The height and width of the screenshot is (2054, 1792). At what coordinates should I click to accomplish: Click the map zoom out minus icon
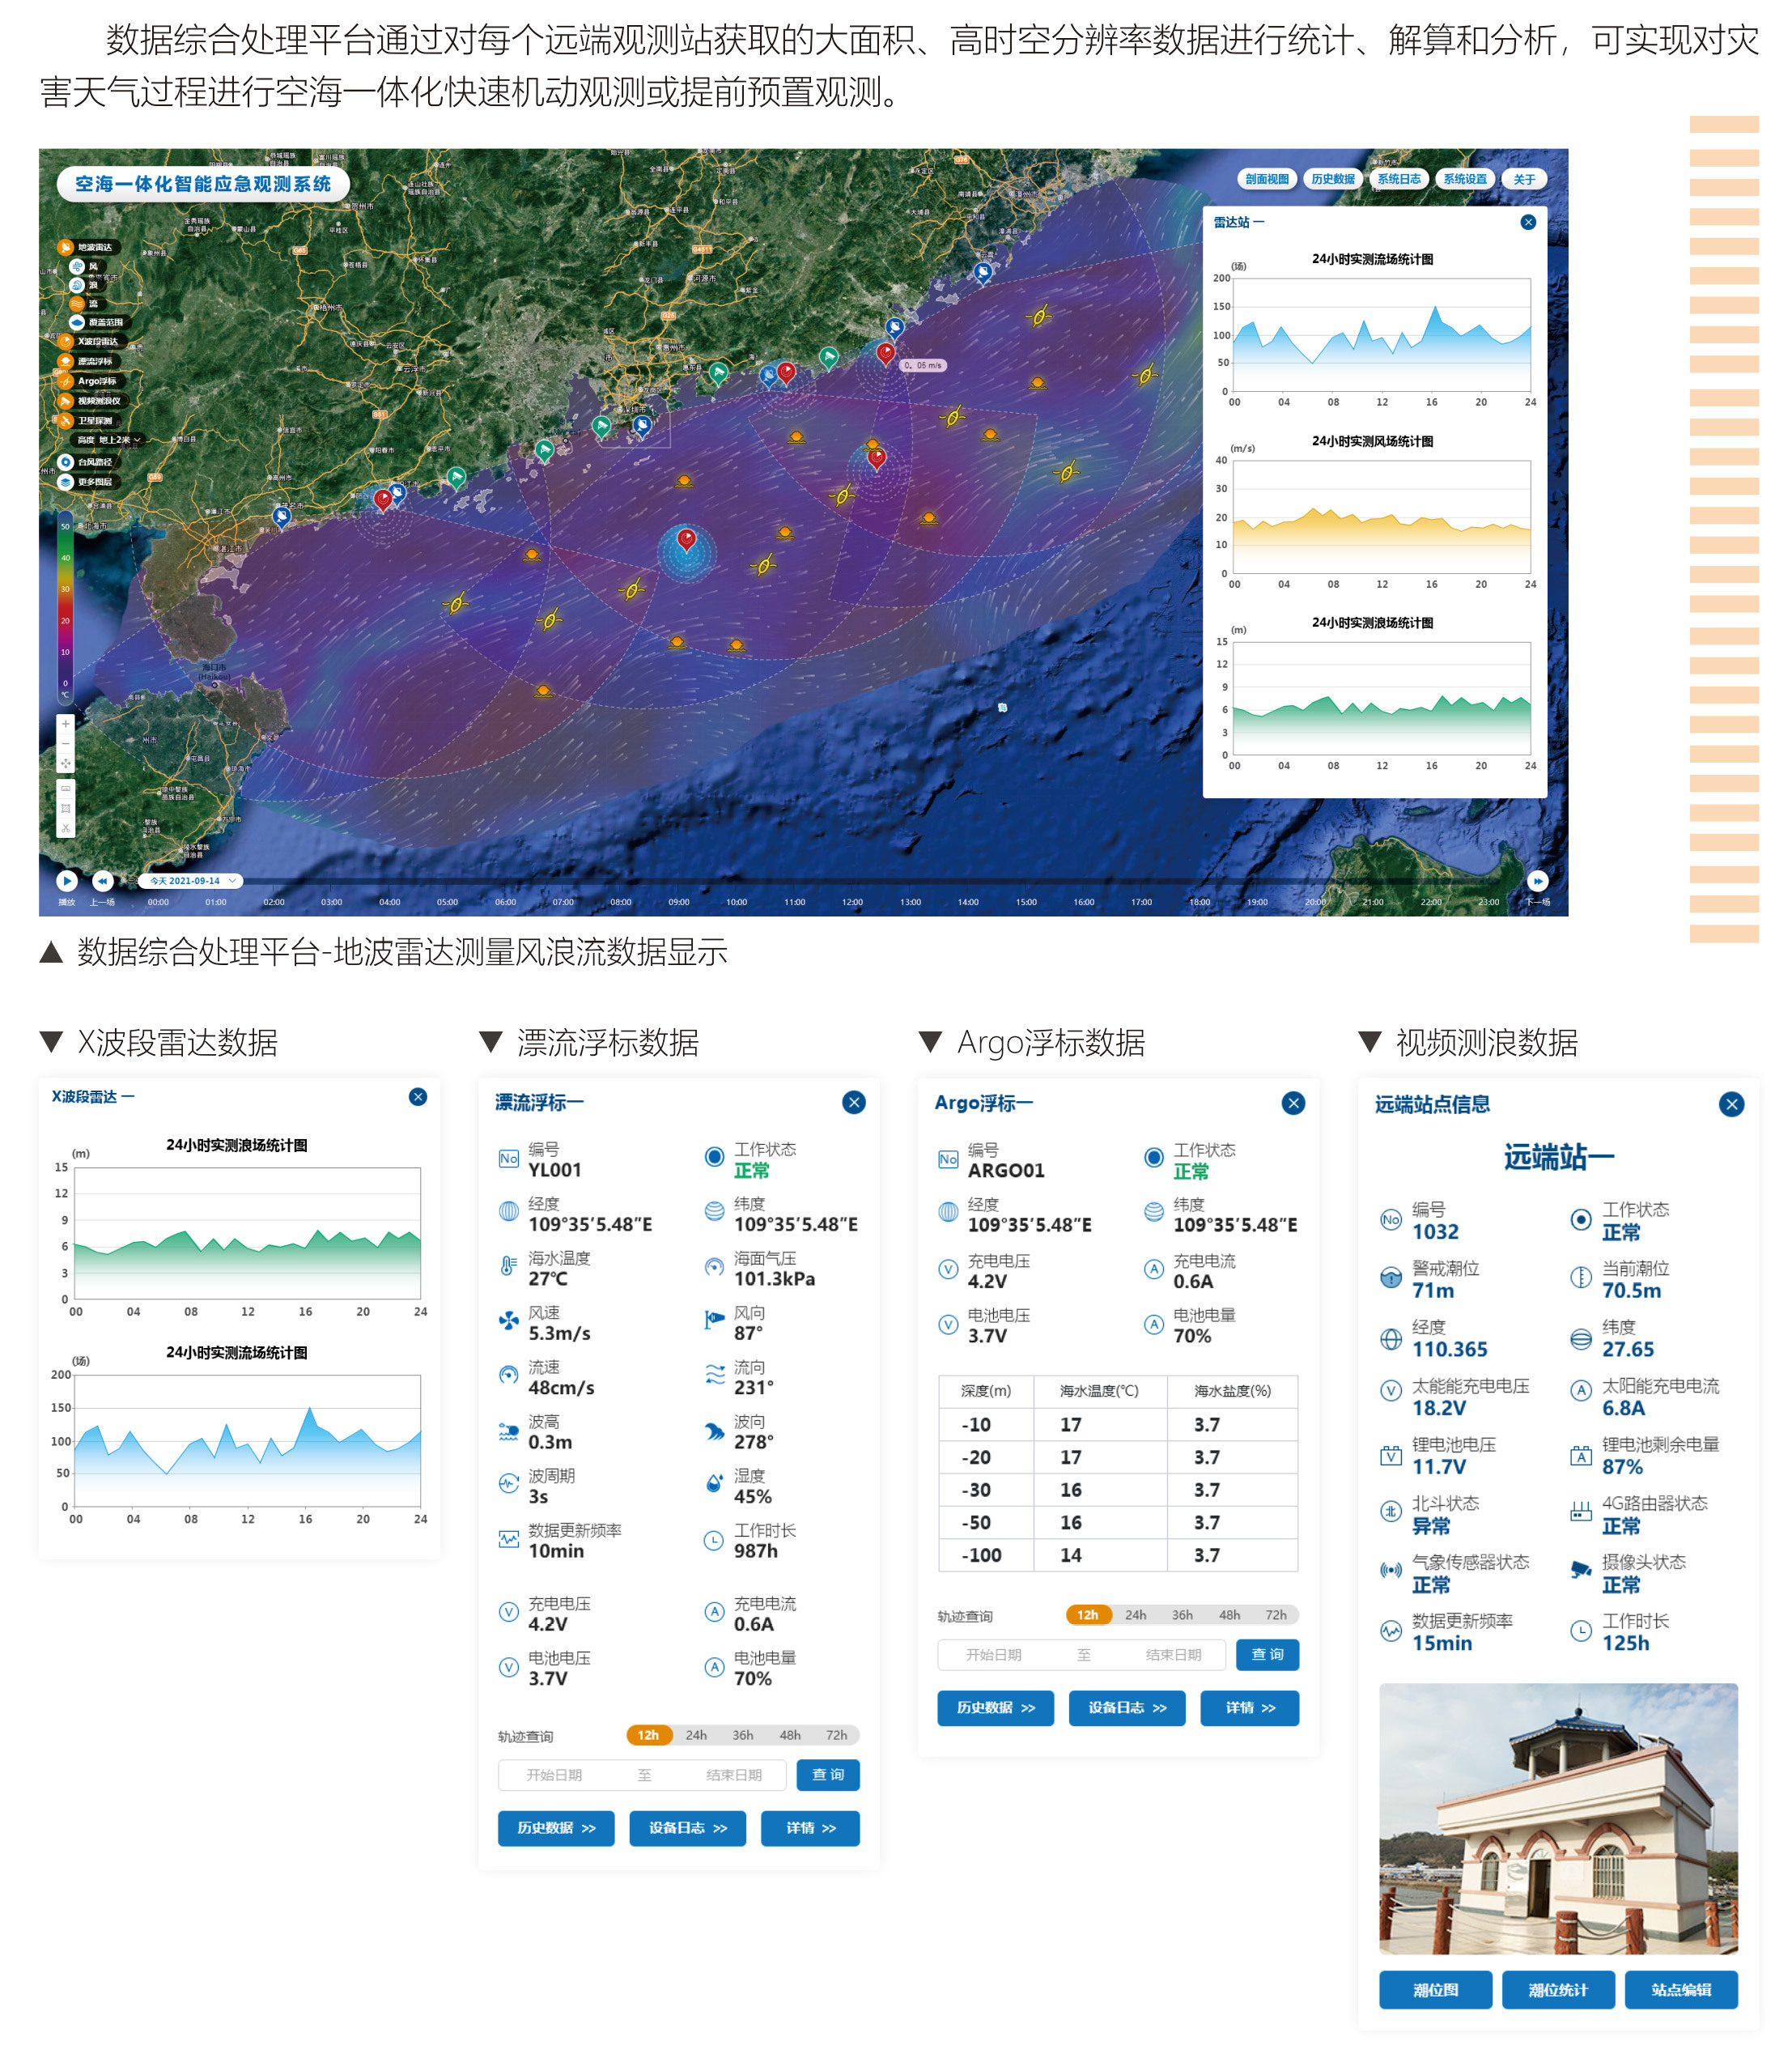[65, 744]
